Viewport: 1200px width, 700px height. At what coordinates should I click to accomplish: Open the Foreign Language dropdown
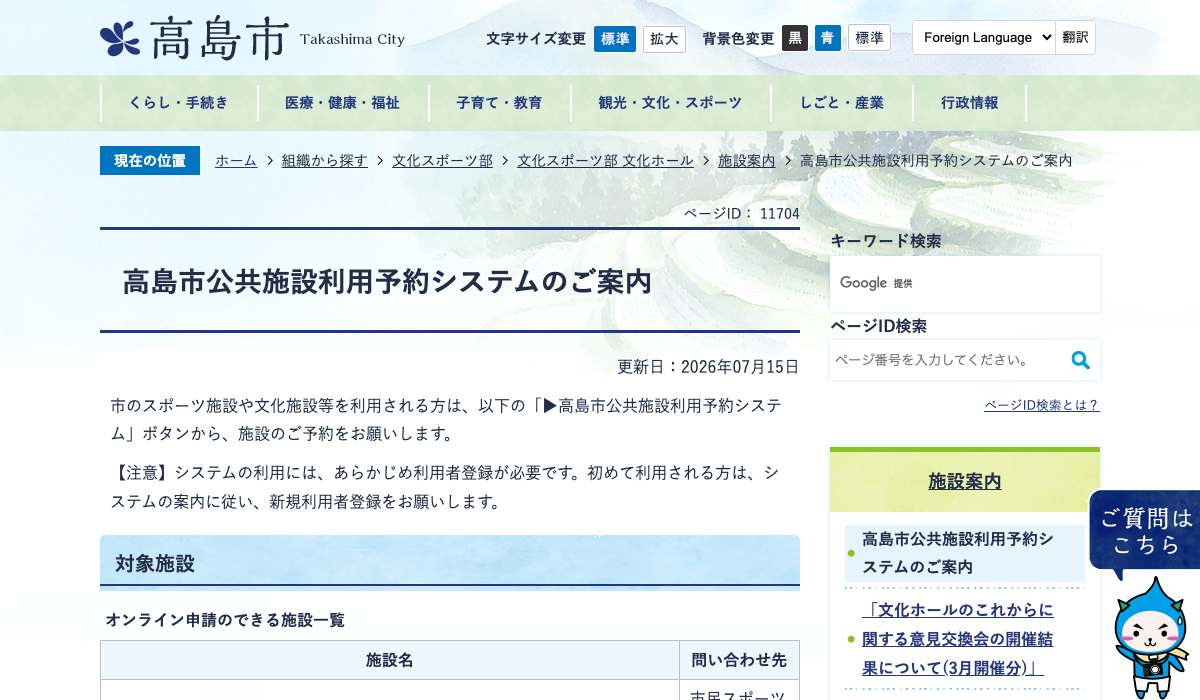984,38
